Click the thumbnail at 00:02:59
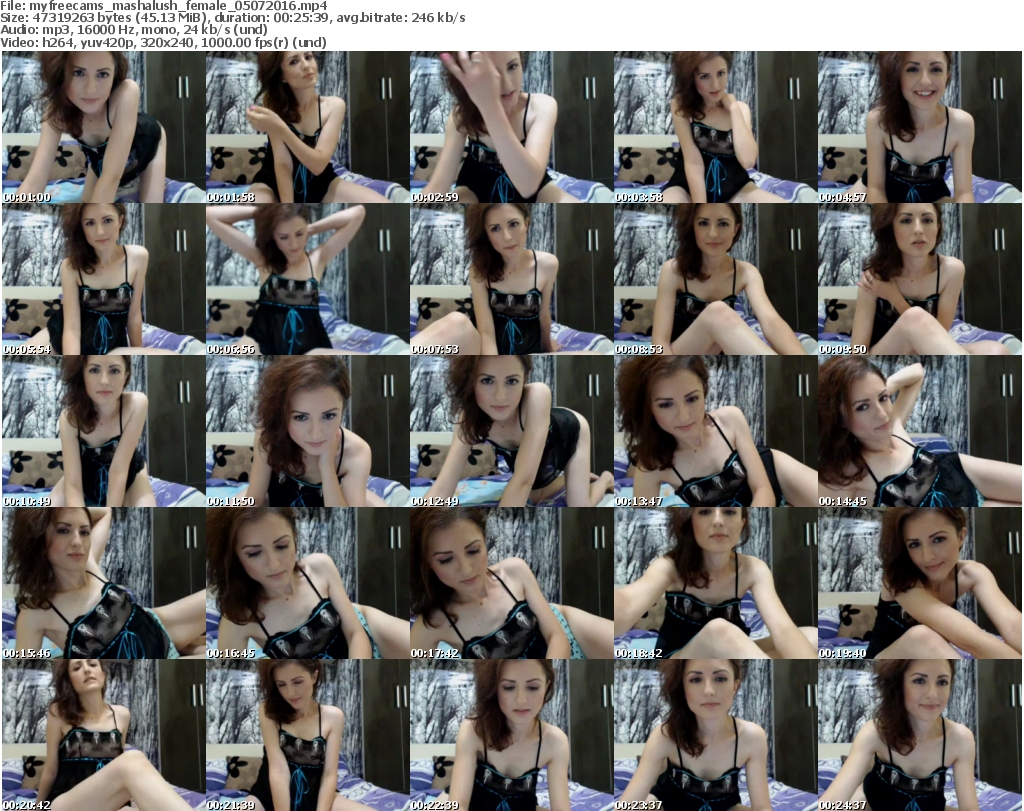The height and width of the screenshot is (811, 1024). tap(511, 127)
